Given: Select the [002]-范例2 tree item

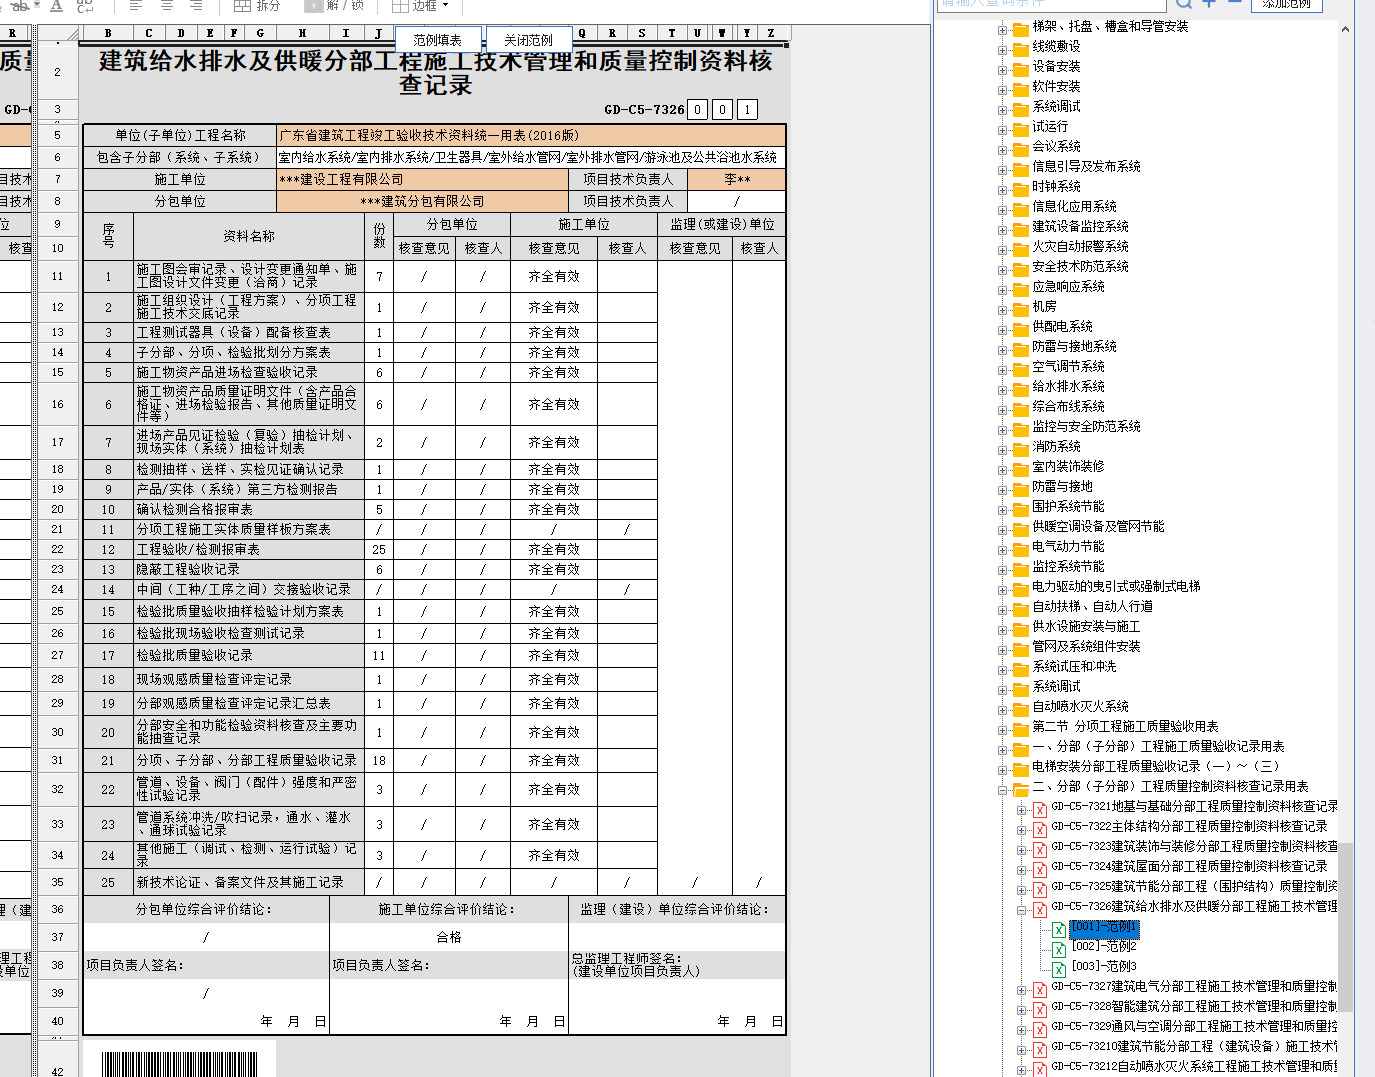Looking at the screenshot, I should (x=1104, y=946).
